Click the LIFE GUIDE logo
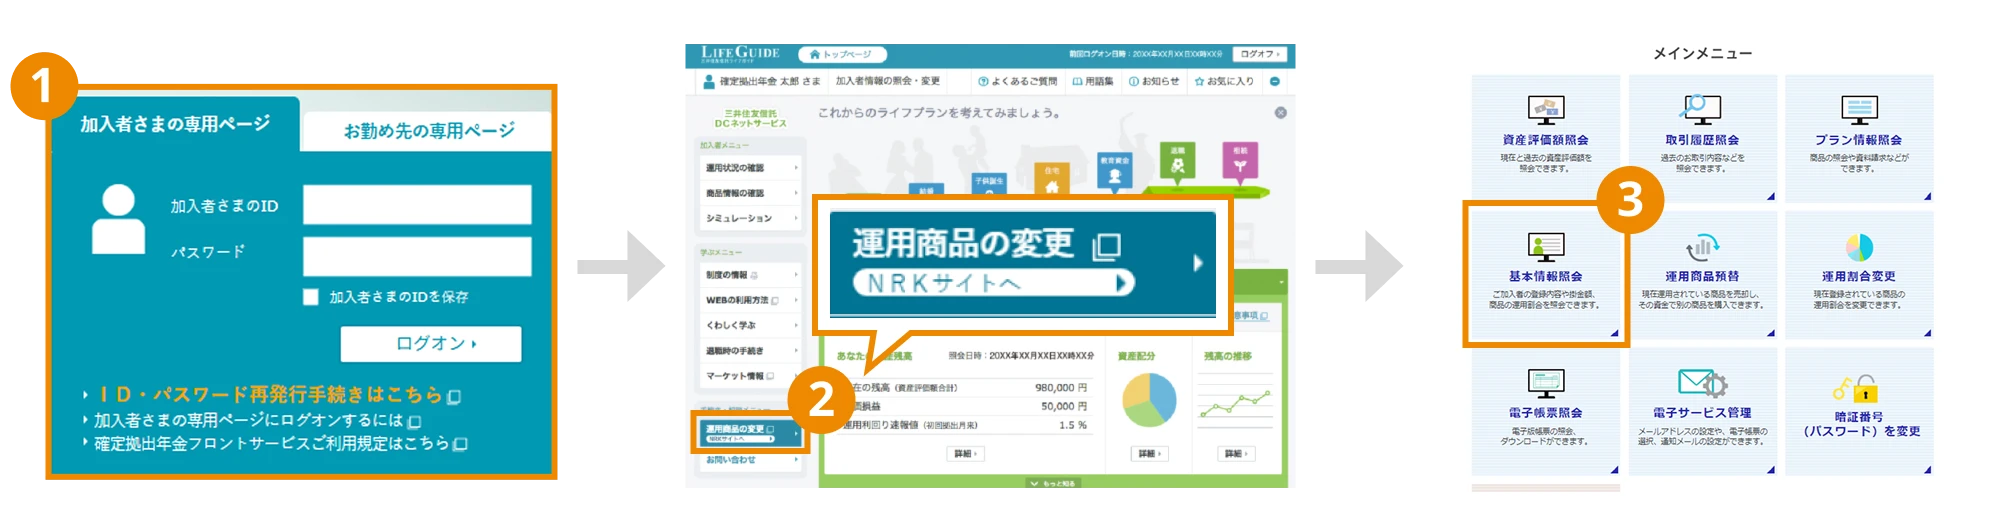The width and height of the screenshot is (2000, 532). (740, 53)
